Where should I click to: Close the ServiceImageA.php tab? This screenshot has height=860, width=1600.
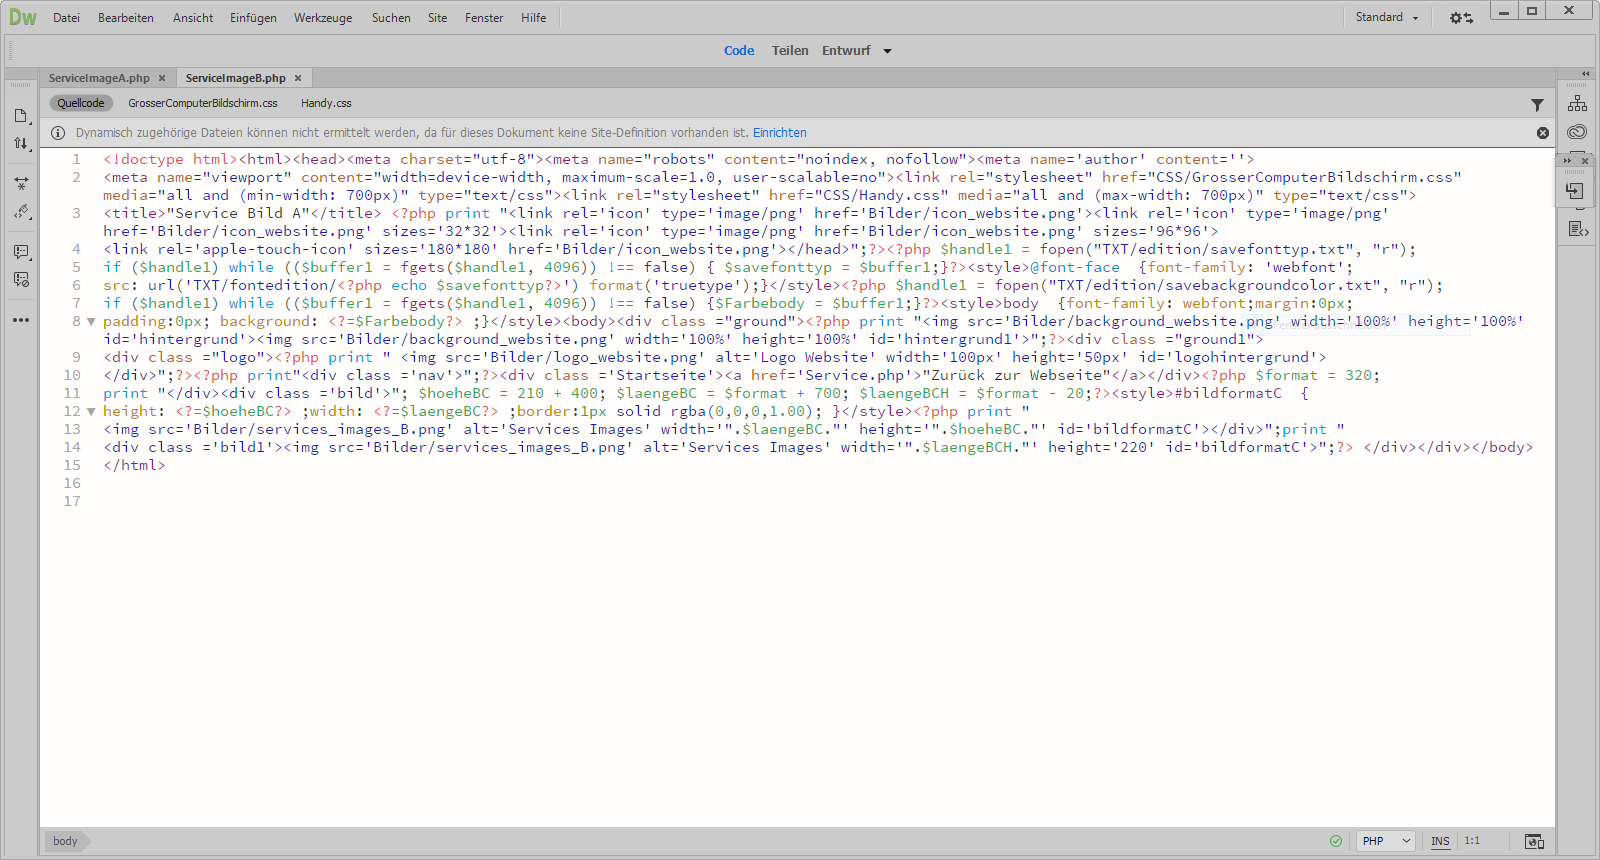162,78
